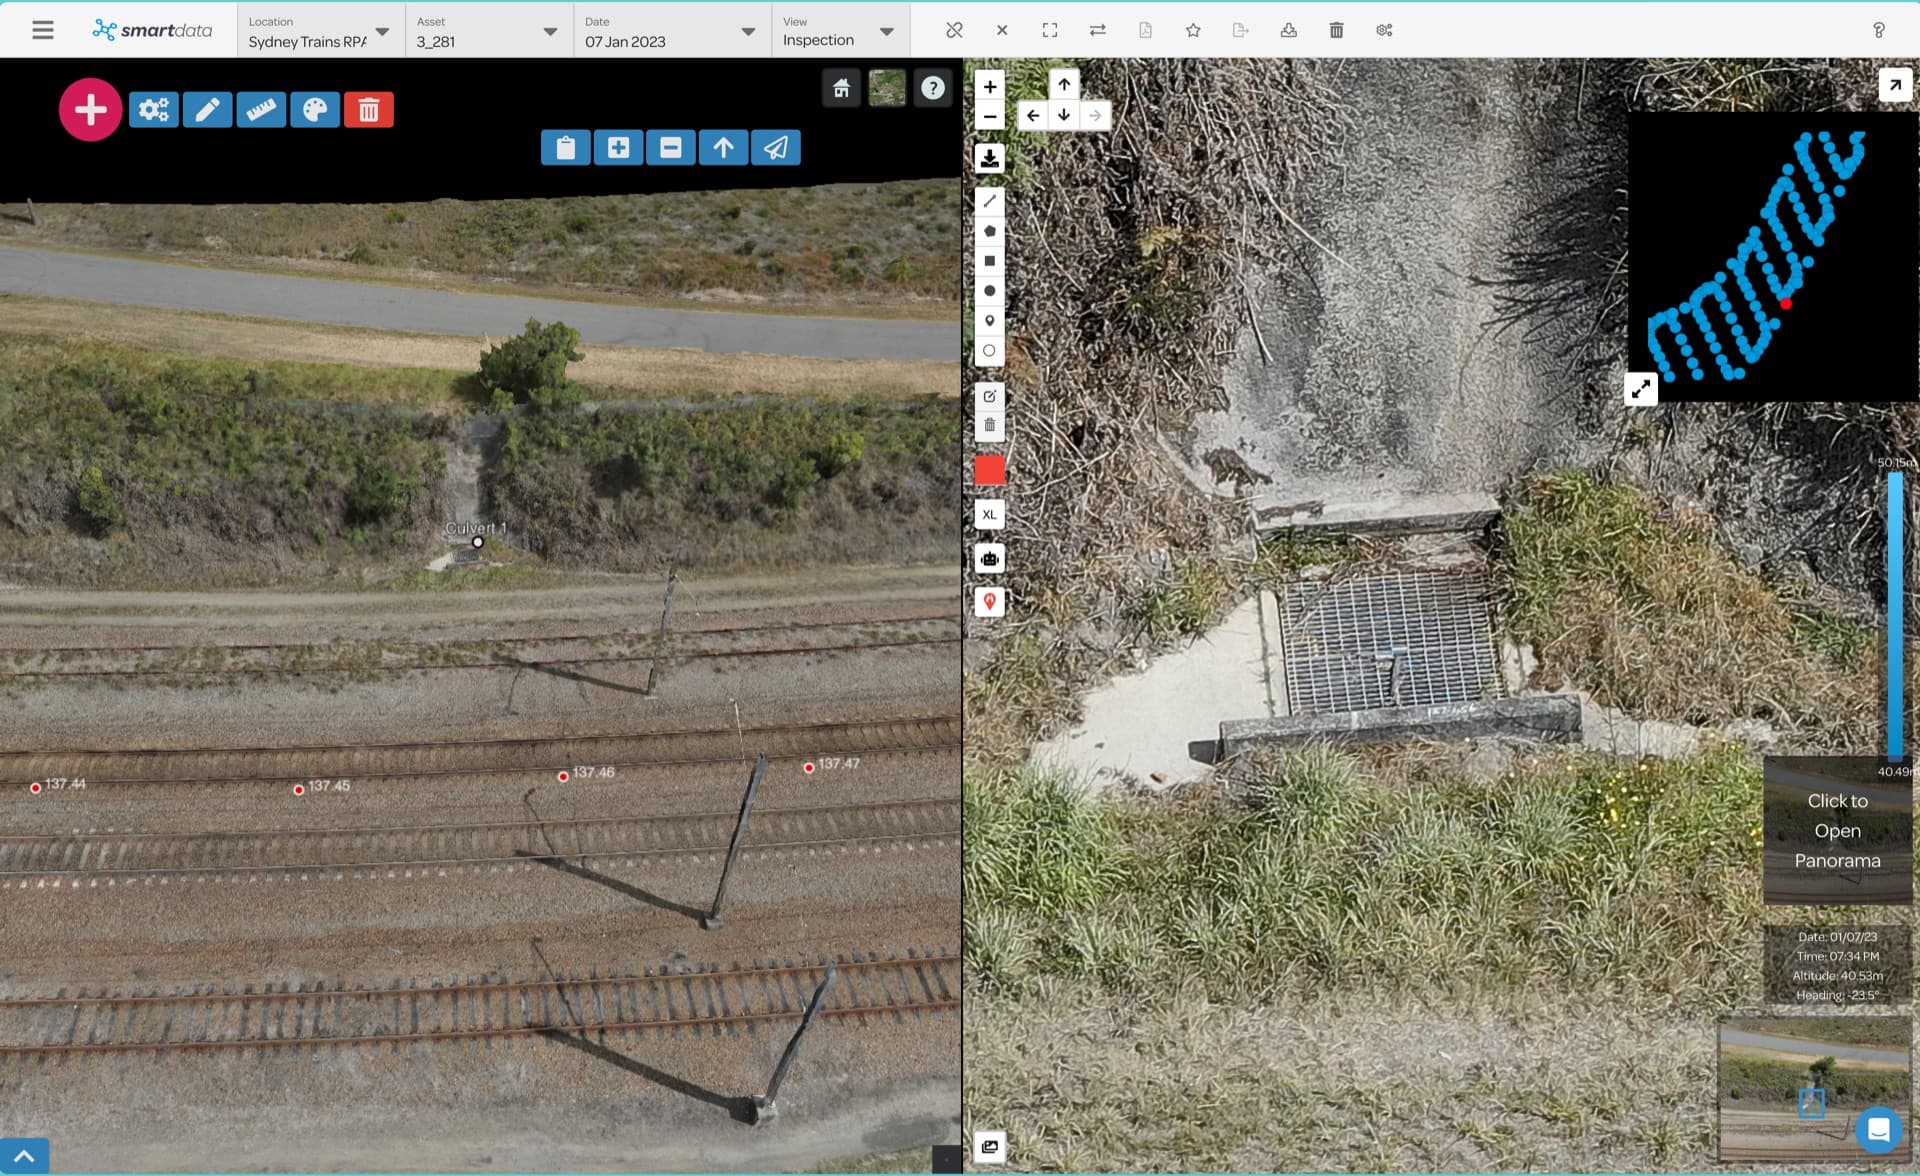Viewport: 1920px width, 1176px height.
Task: Pick the red annotation color swatch
Action: point(990,471)
